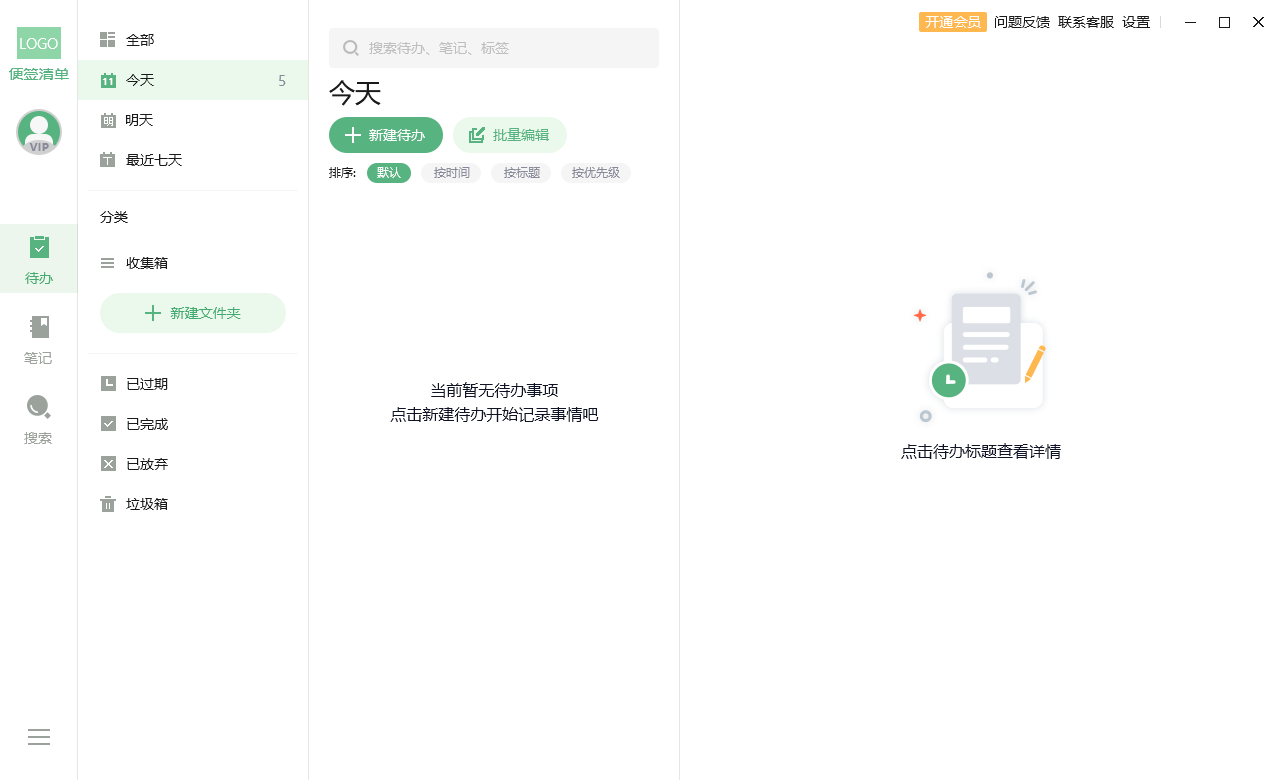The height and width of the screenshot is (780, 1280).
Task: Open the bottom hamburger menu
Action: tap(38, 737)
